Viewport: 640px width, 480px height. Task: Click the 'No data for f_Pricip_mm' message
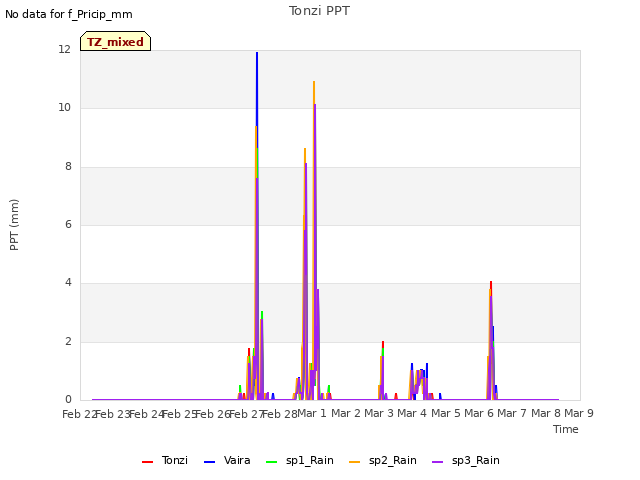[x=69, y=14]
